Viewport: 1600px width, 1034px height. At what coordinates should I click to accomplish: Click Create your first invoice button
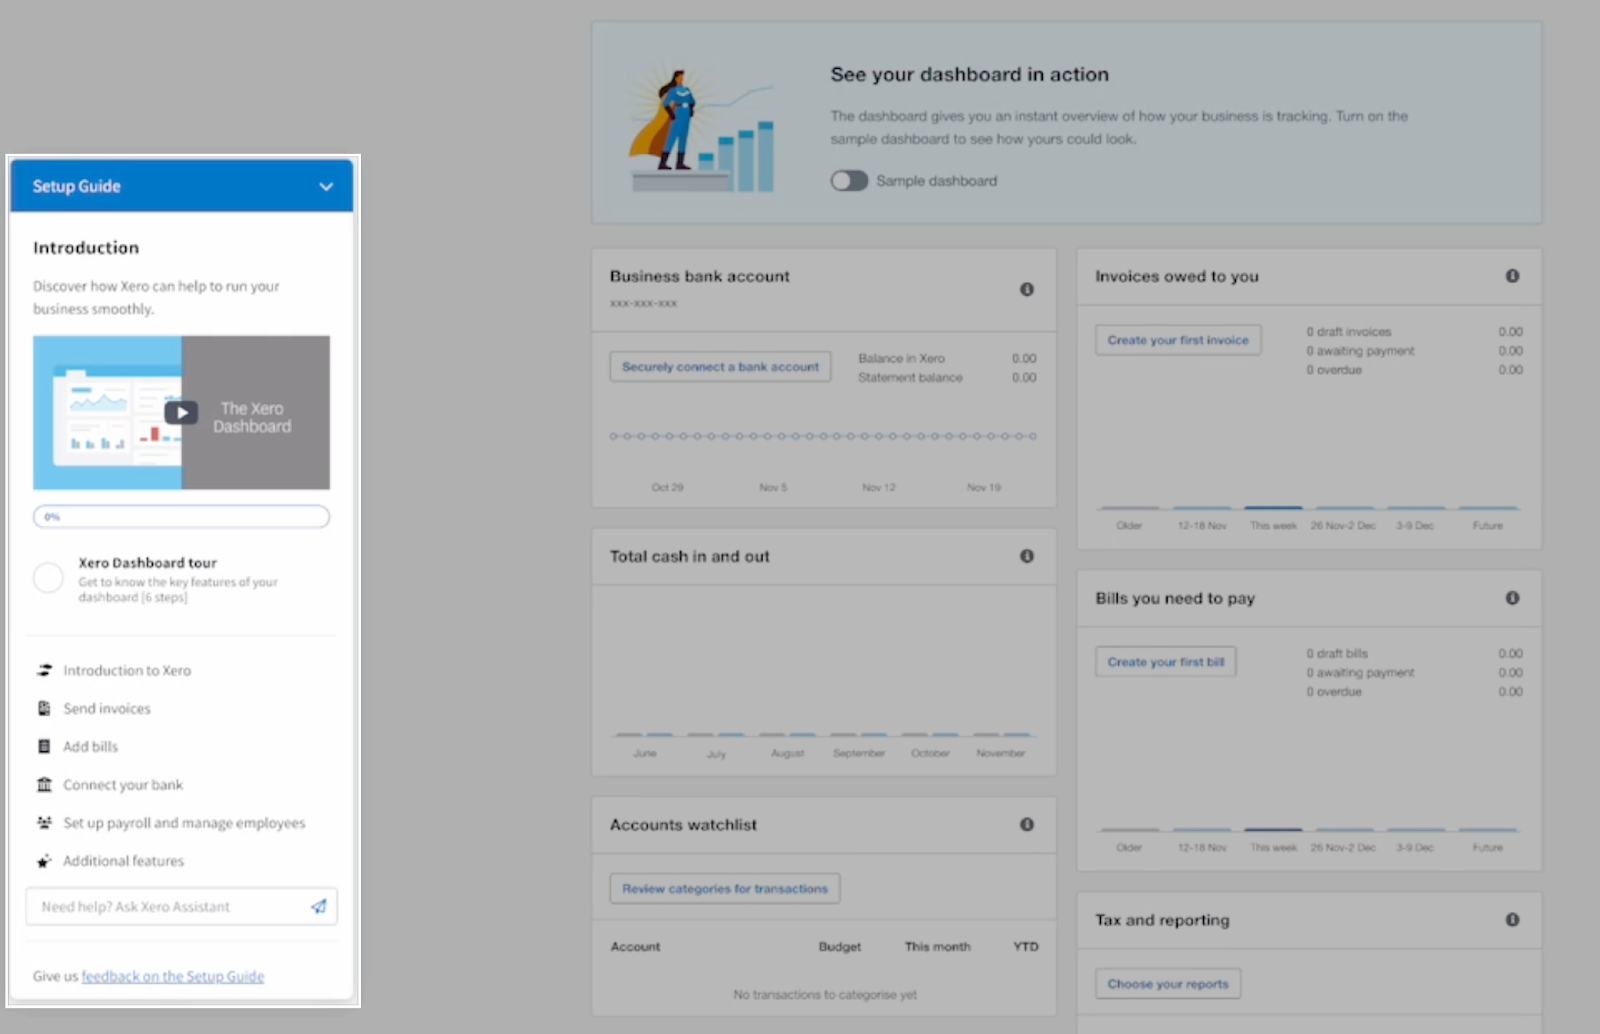(1178, 340)
